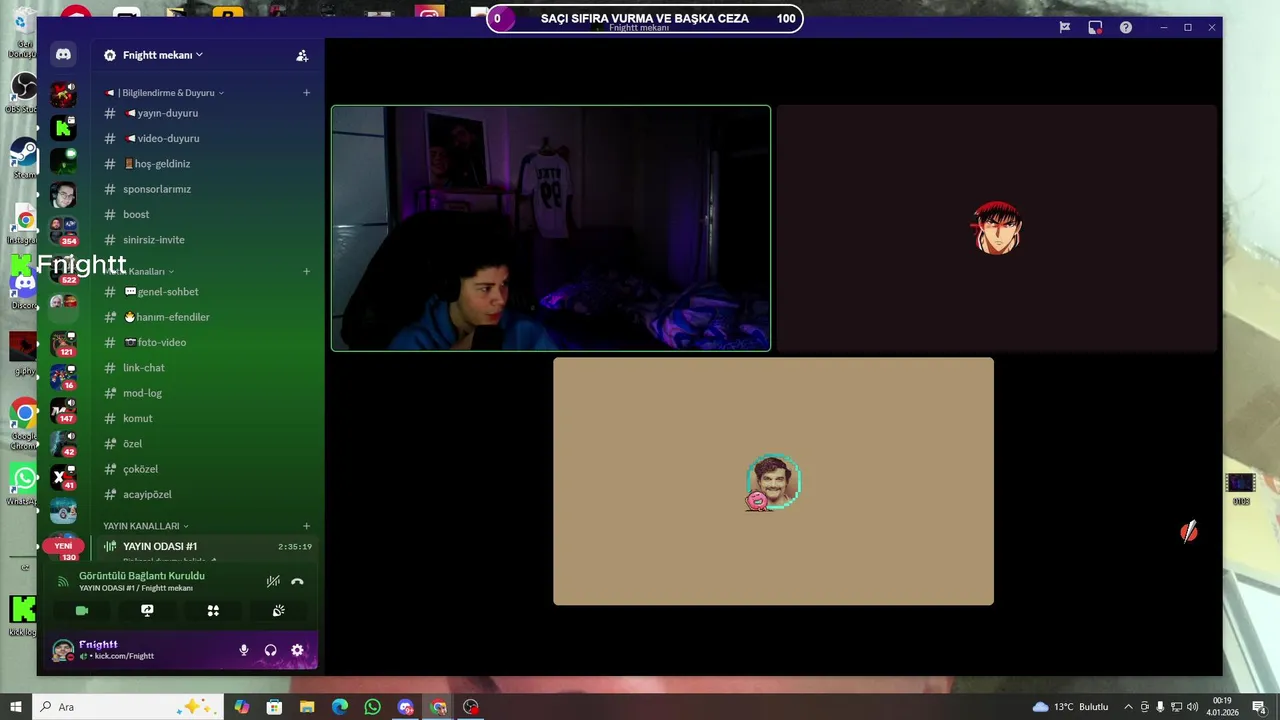Disconnect from the voice channel
1280x720 pixels.
pyautogui.click(x=297, y=581)
